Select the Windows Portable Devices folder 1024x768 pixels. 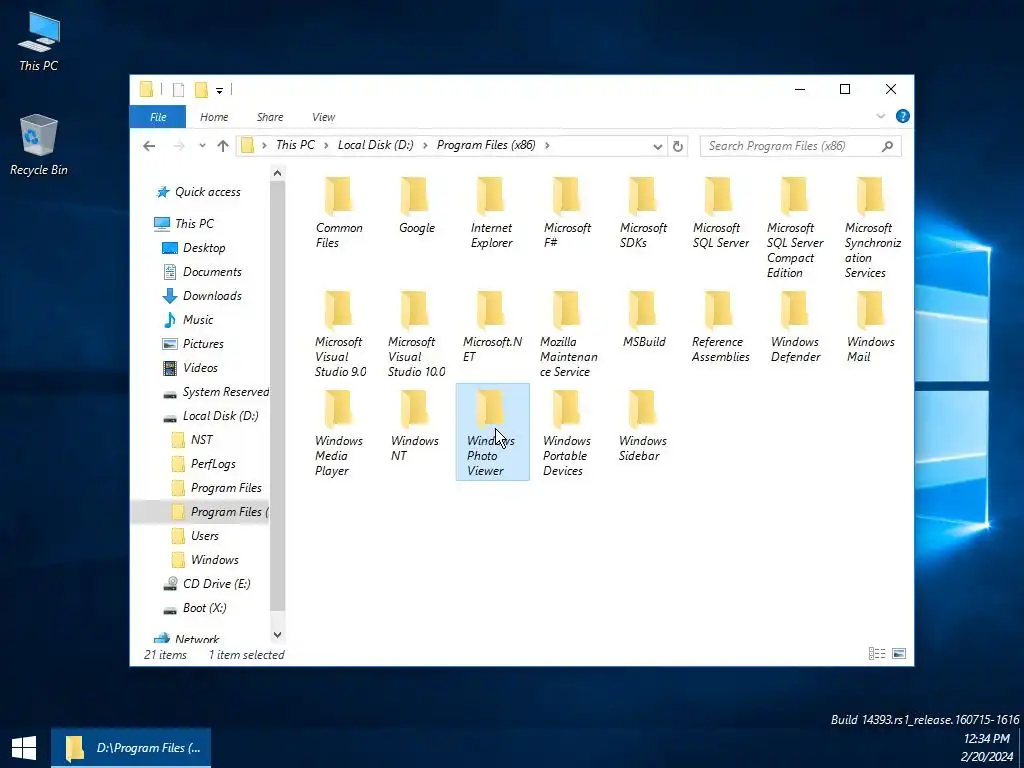pyautogui.click(x=566, y=432)
